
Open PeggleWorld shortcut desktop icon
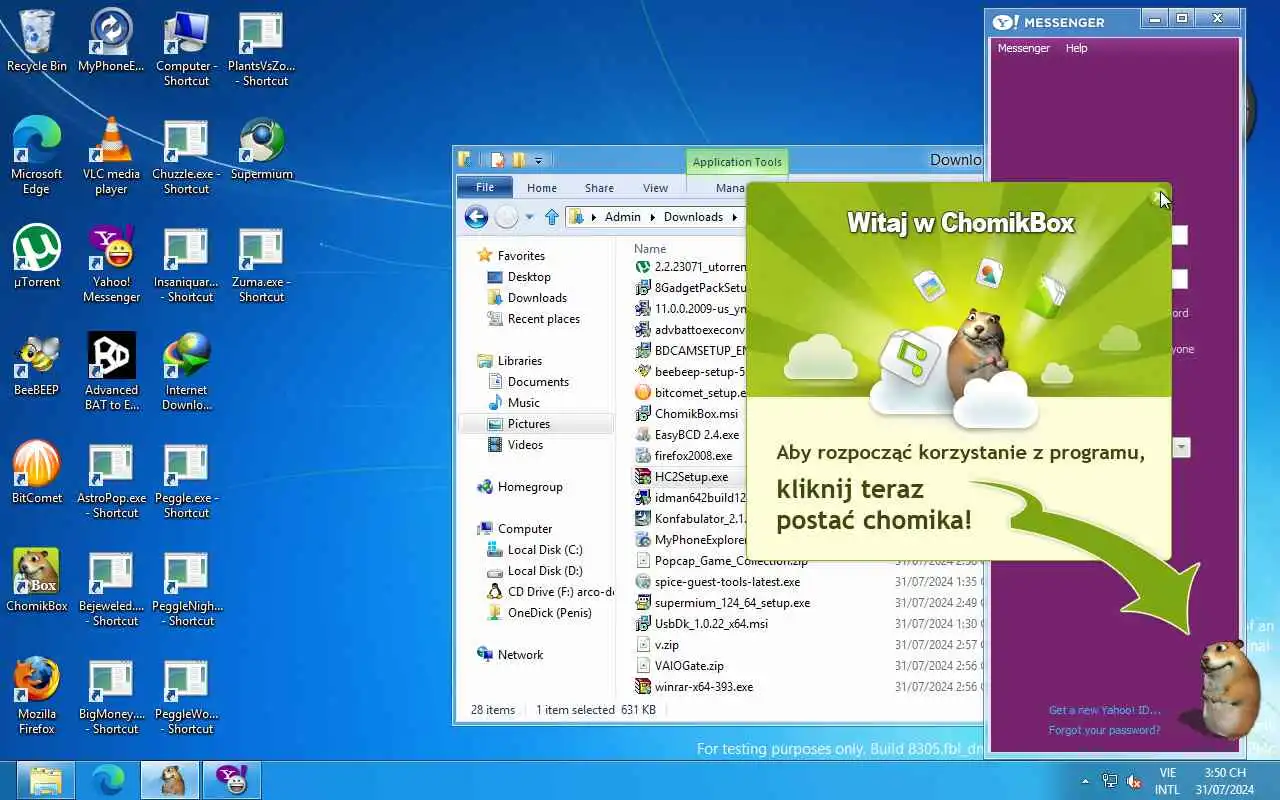point(186,695)
